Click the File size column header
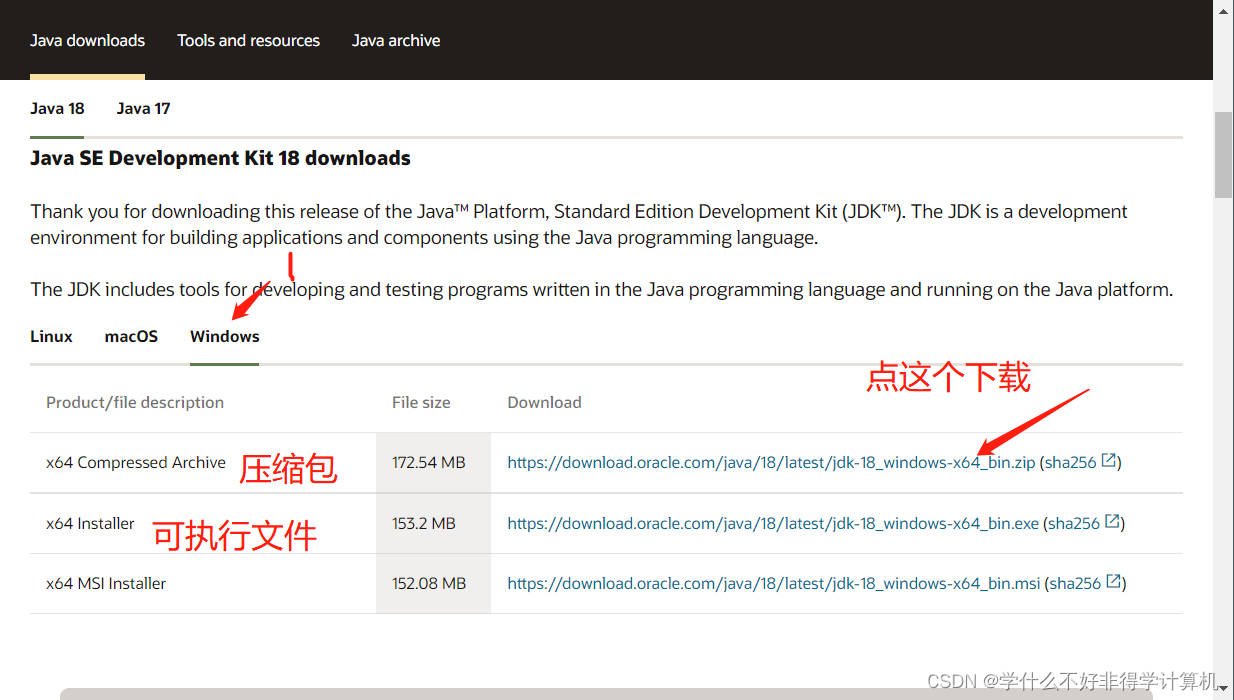The width and height of the screenshot is (1234, 700). [421, 402]
